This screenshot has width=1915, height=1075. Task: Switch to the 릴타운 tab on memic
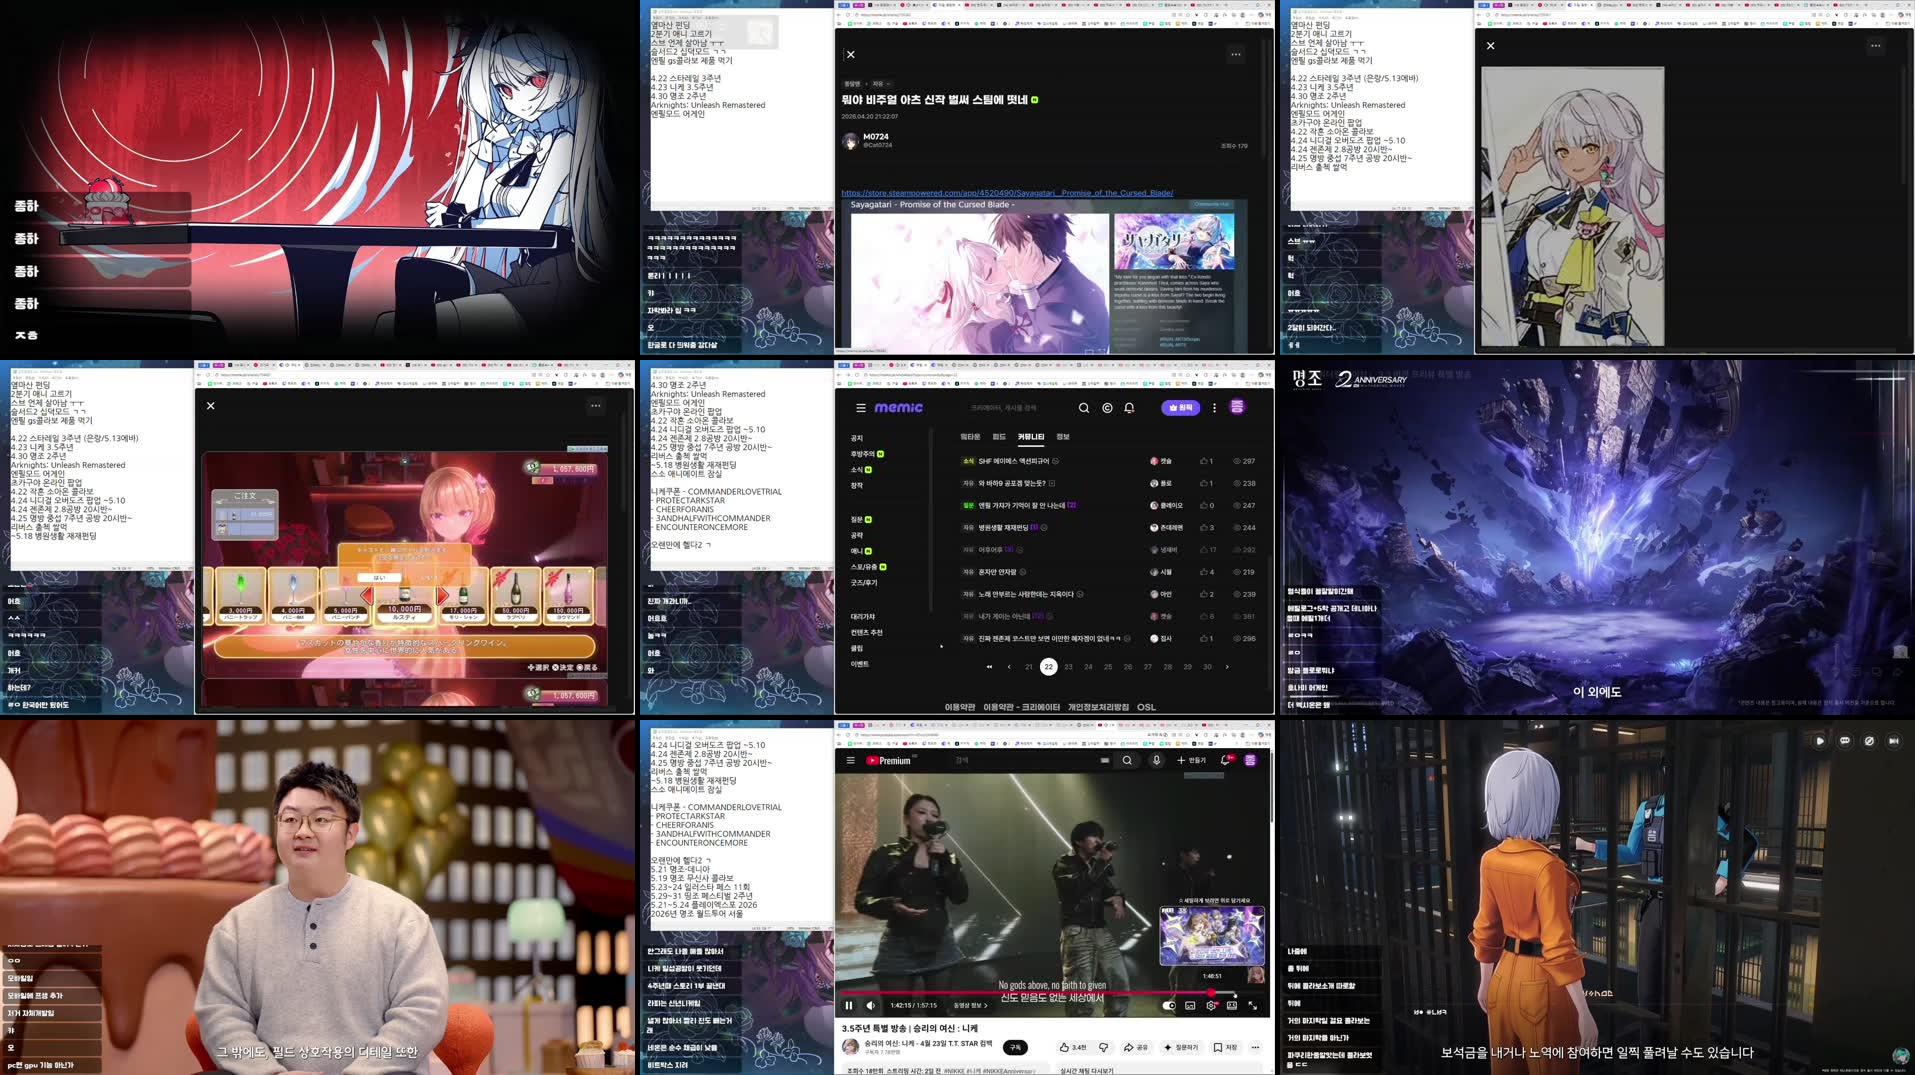point(970,437)
